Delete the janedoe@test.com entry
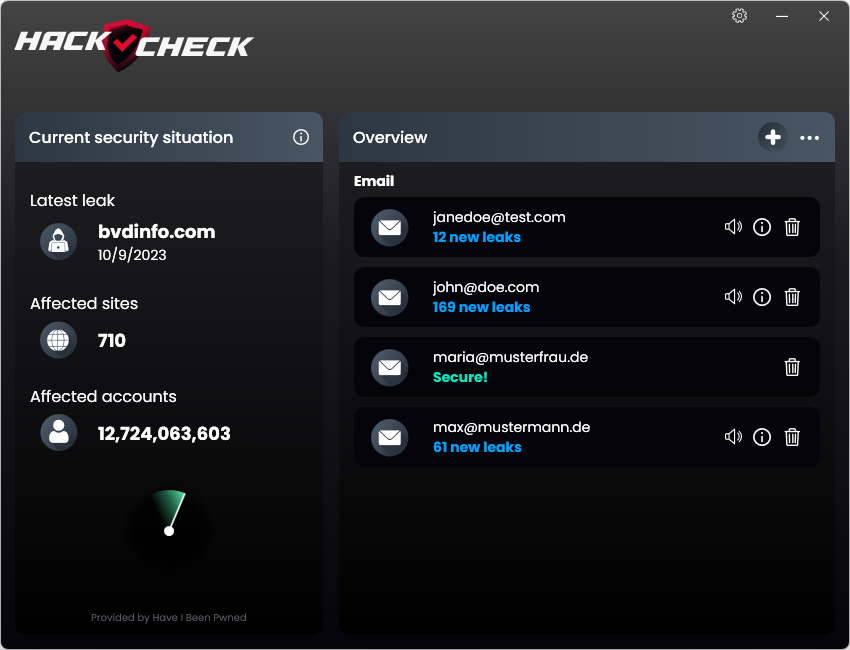Screen dimensions: 850x650 pos(792,227)
